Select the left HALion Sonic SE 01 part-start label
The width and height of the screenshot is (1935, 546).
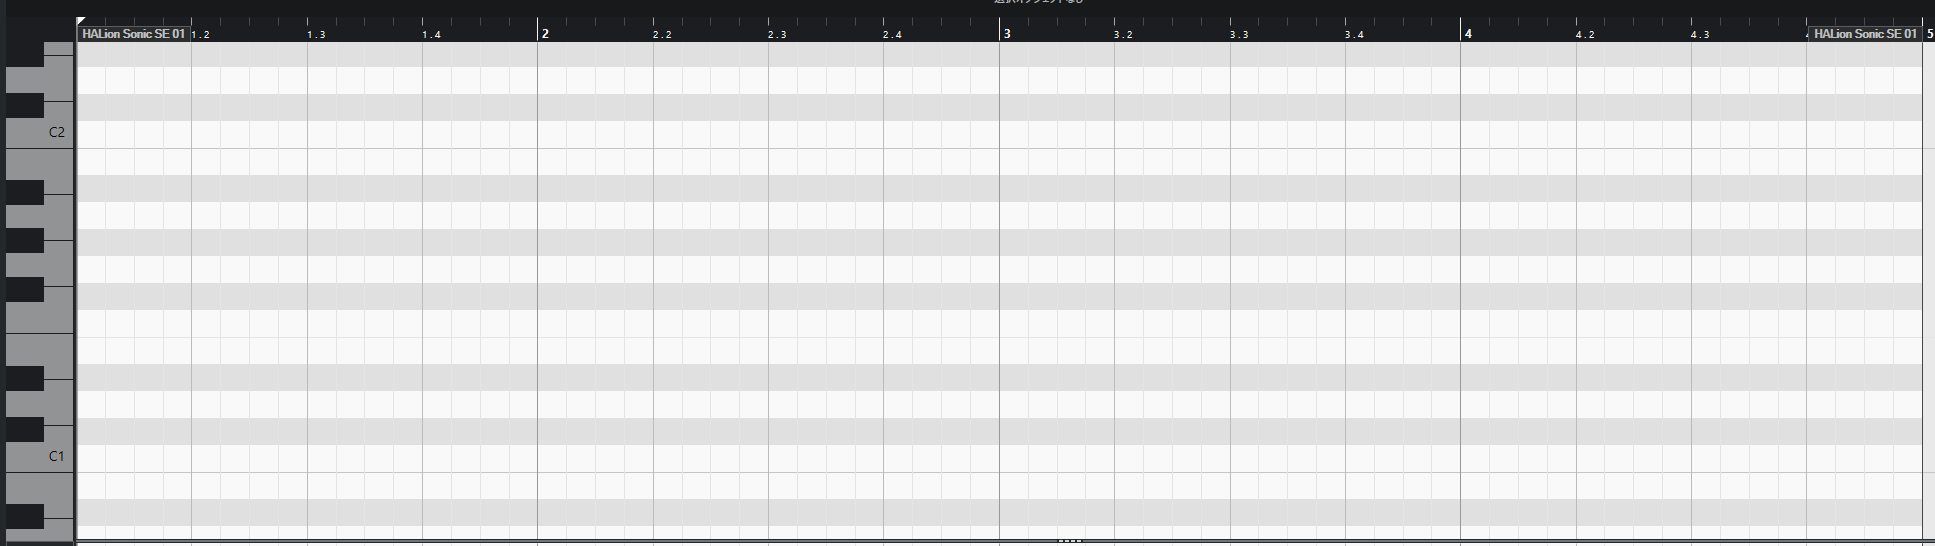point(133,34)
